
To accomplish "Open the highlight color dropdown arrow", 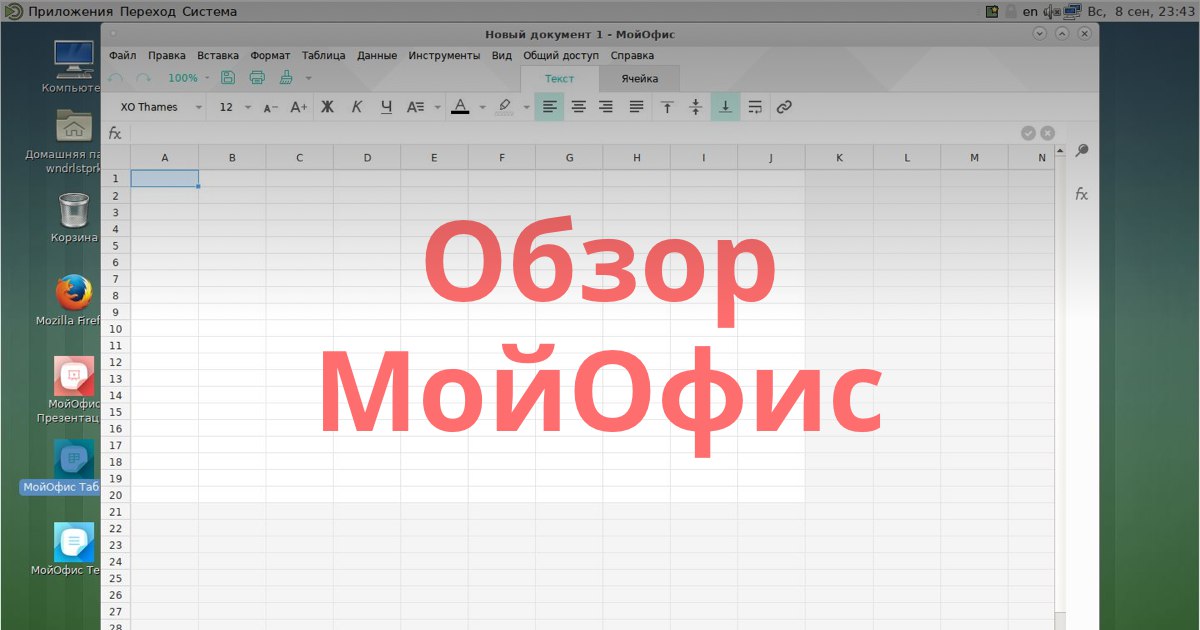I will (x=526, y=107).
